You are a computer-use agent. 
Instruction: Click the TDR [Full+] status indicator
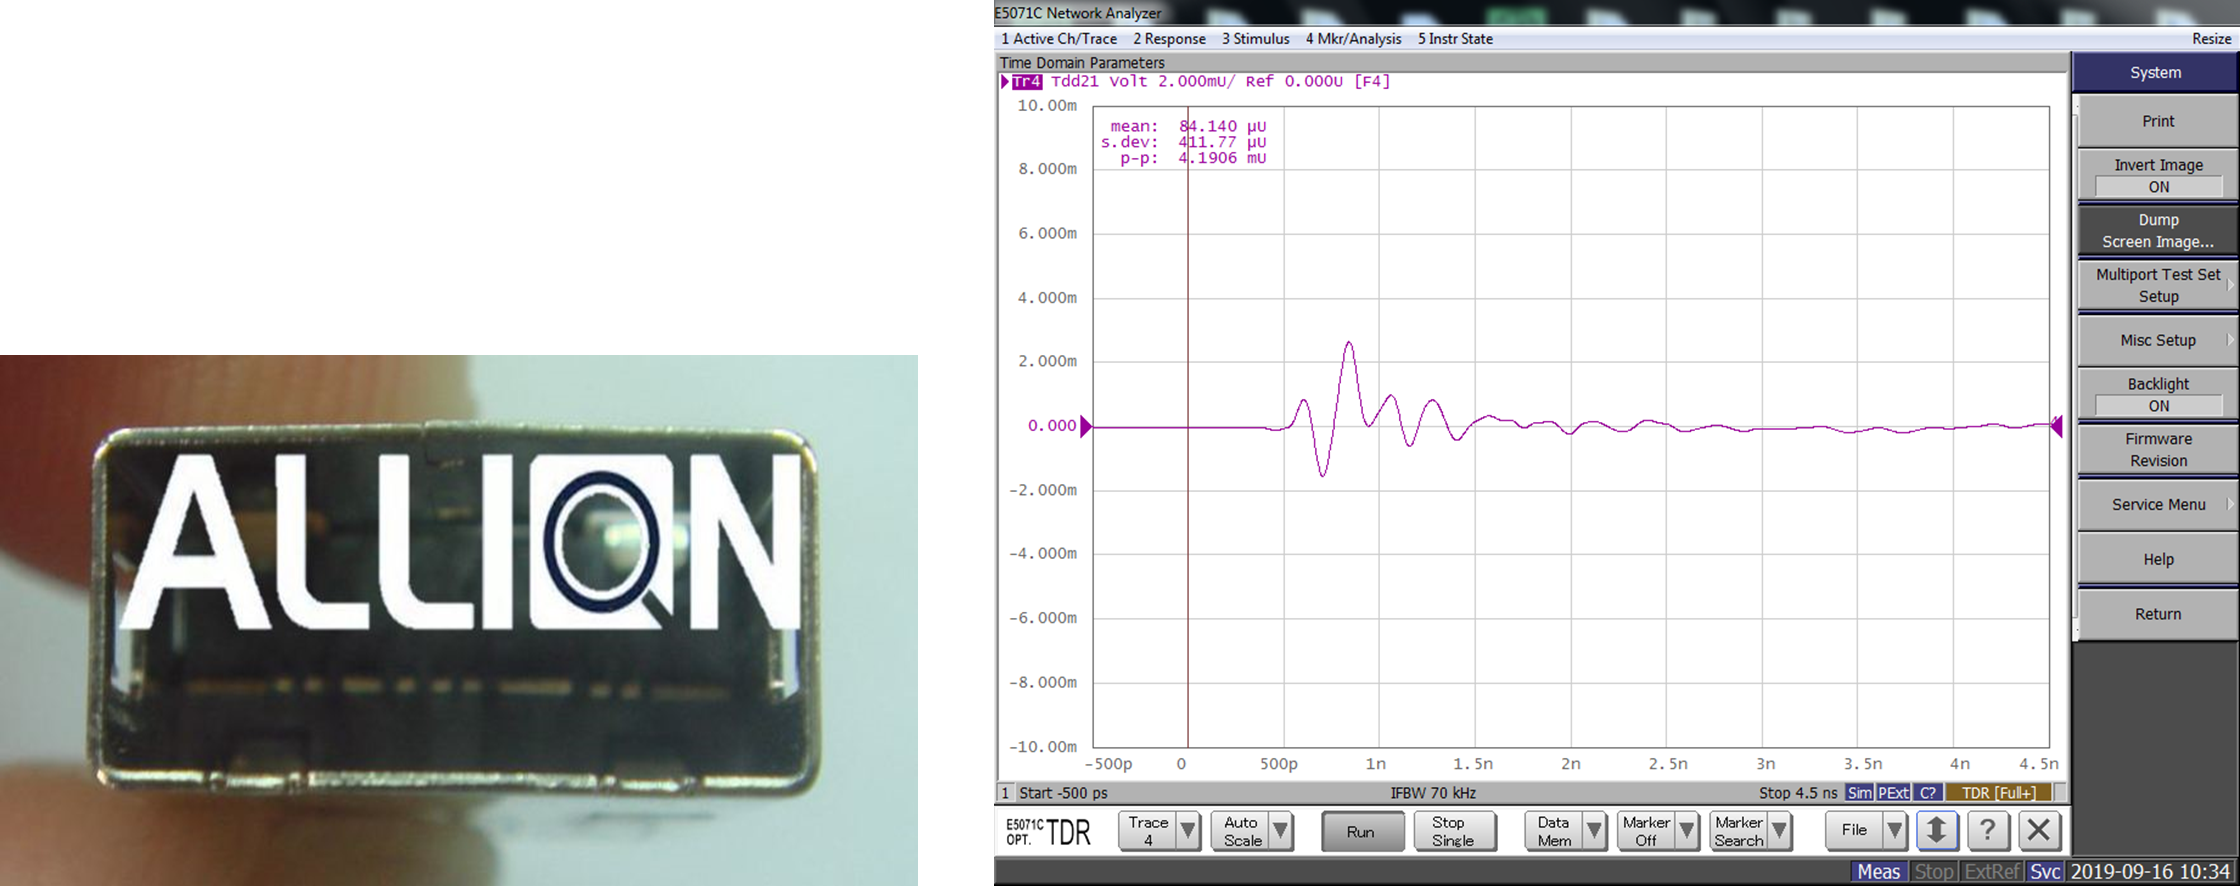pos(1998,793)
